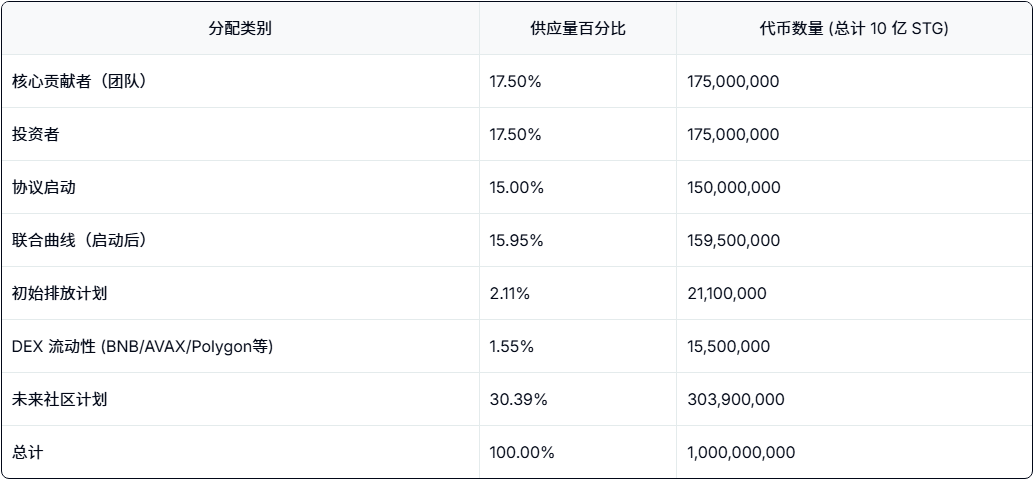The width and height of the screenshot is (1034, 481).
Task: Click the 2.11% percentage cell
Action: tap(510, 293)
